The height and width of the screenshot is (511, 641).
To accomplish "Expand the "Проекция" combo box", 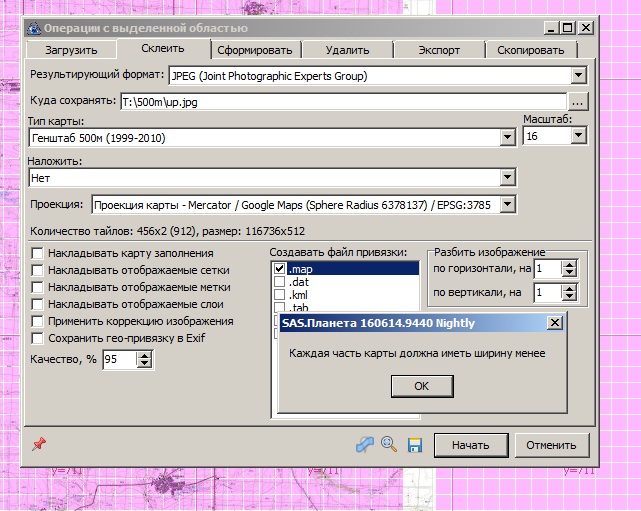I will 507,204.
